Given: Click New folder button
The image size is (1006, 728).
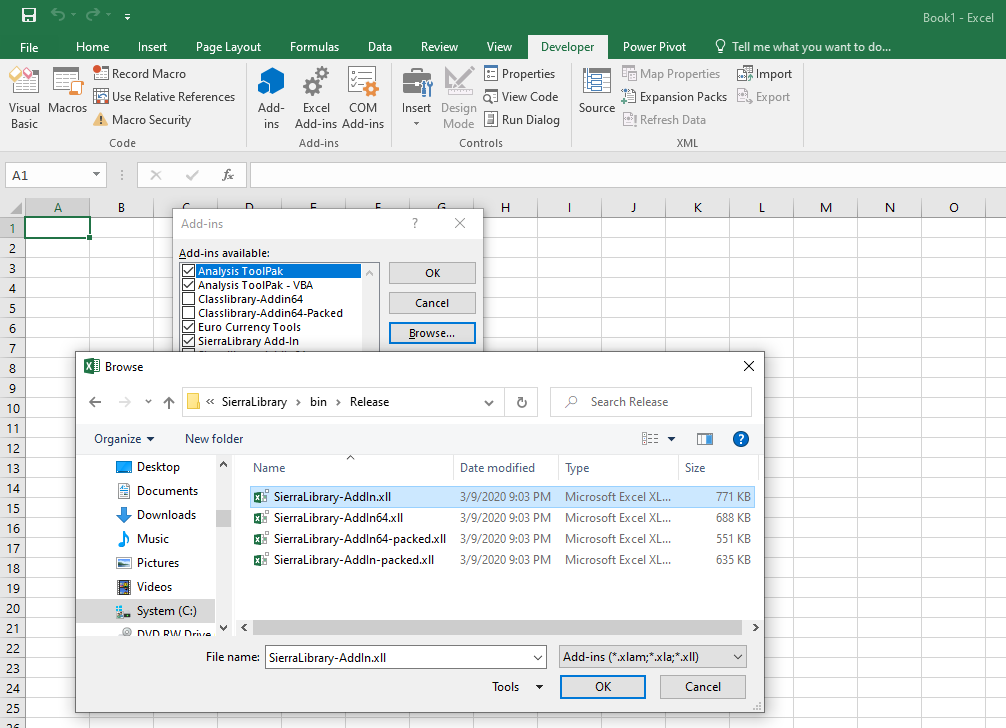Looking at the screenshot, I should pos(214,439).
